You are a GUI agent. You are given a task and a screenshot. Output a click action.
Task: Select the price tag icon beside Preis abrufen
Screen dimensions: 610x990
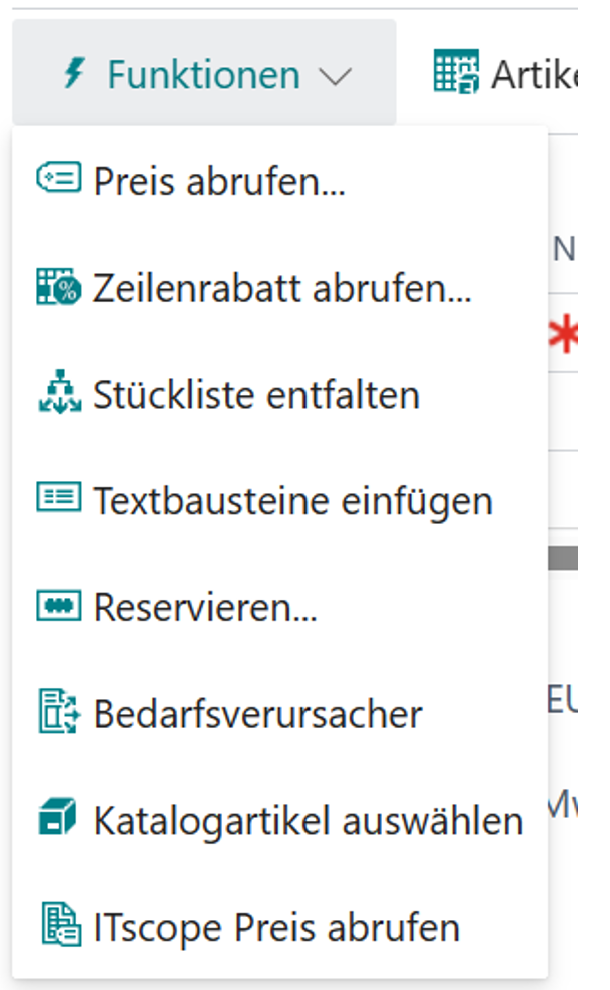(61, 174)
